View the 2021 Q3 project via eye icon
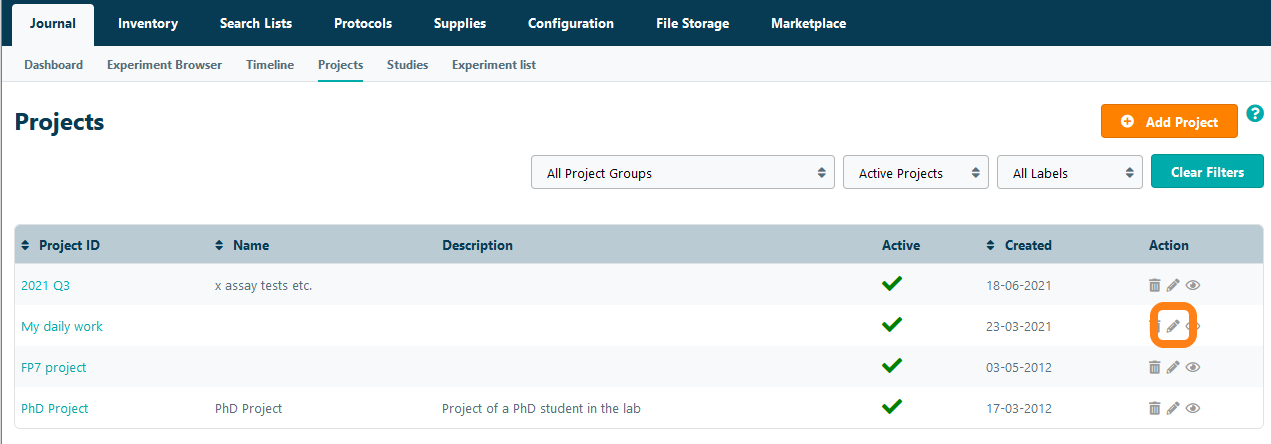The height and width of the screenshot is (444, 1271). pos(1192,285)
